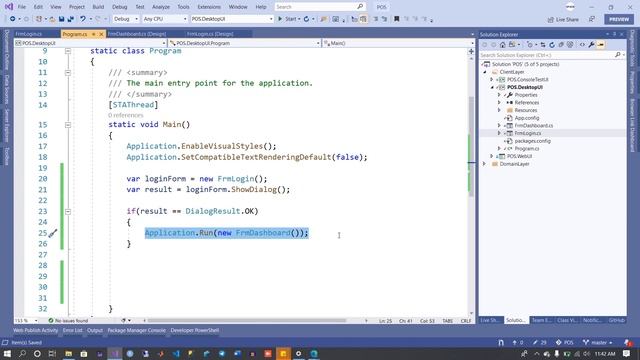Collapse the if block outlining on line 23
Screen dimensions: 640x360
[68, 211]
